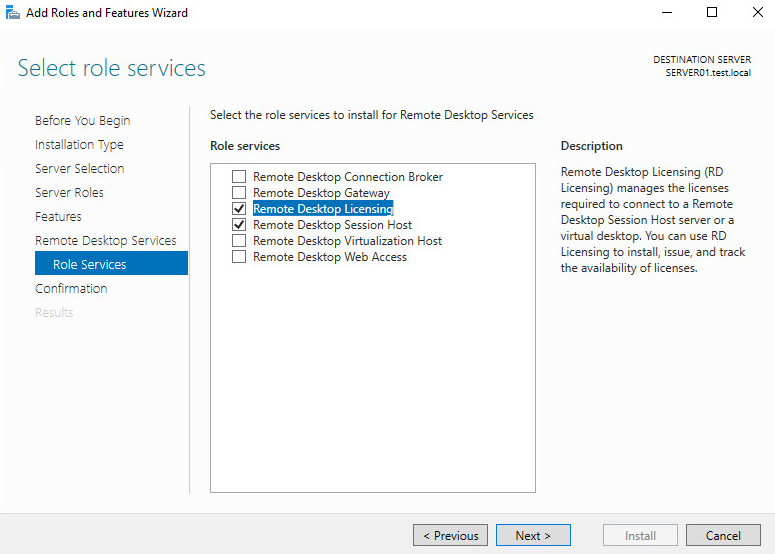Image resolution: width=775 pixels, height=554 pixels.
Task: Navigate to Server Selection step
Action: (x=79, y=169)
